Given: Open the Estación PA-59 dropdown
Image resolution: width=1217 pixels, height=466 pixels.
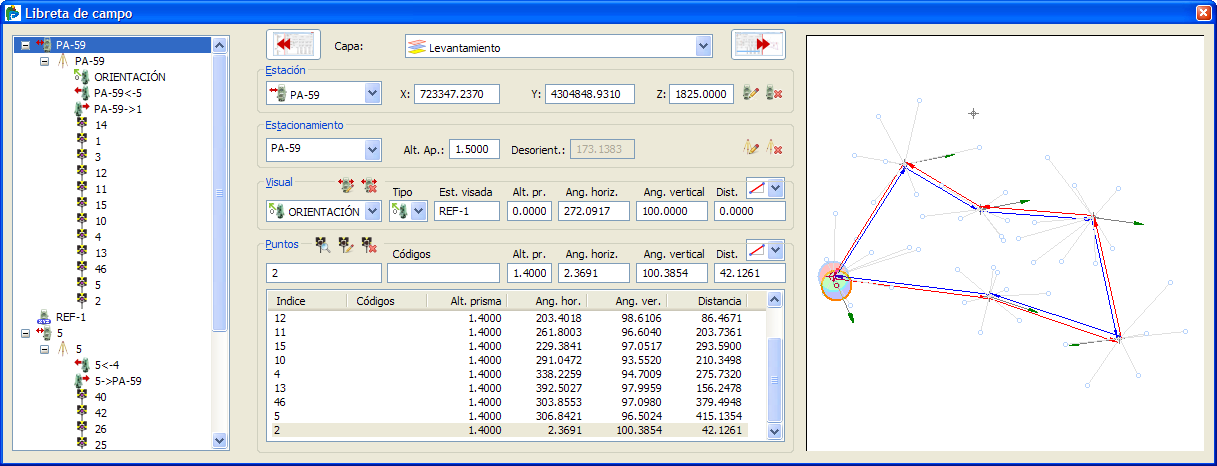Looking at the screenshot, I should 372,94.
